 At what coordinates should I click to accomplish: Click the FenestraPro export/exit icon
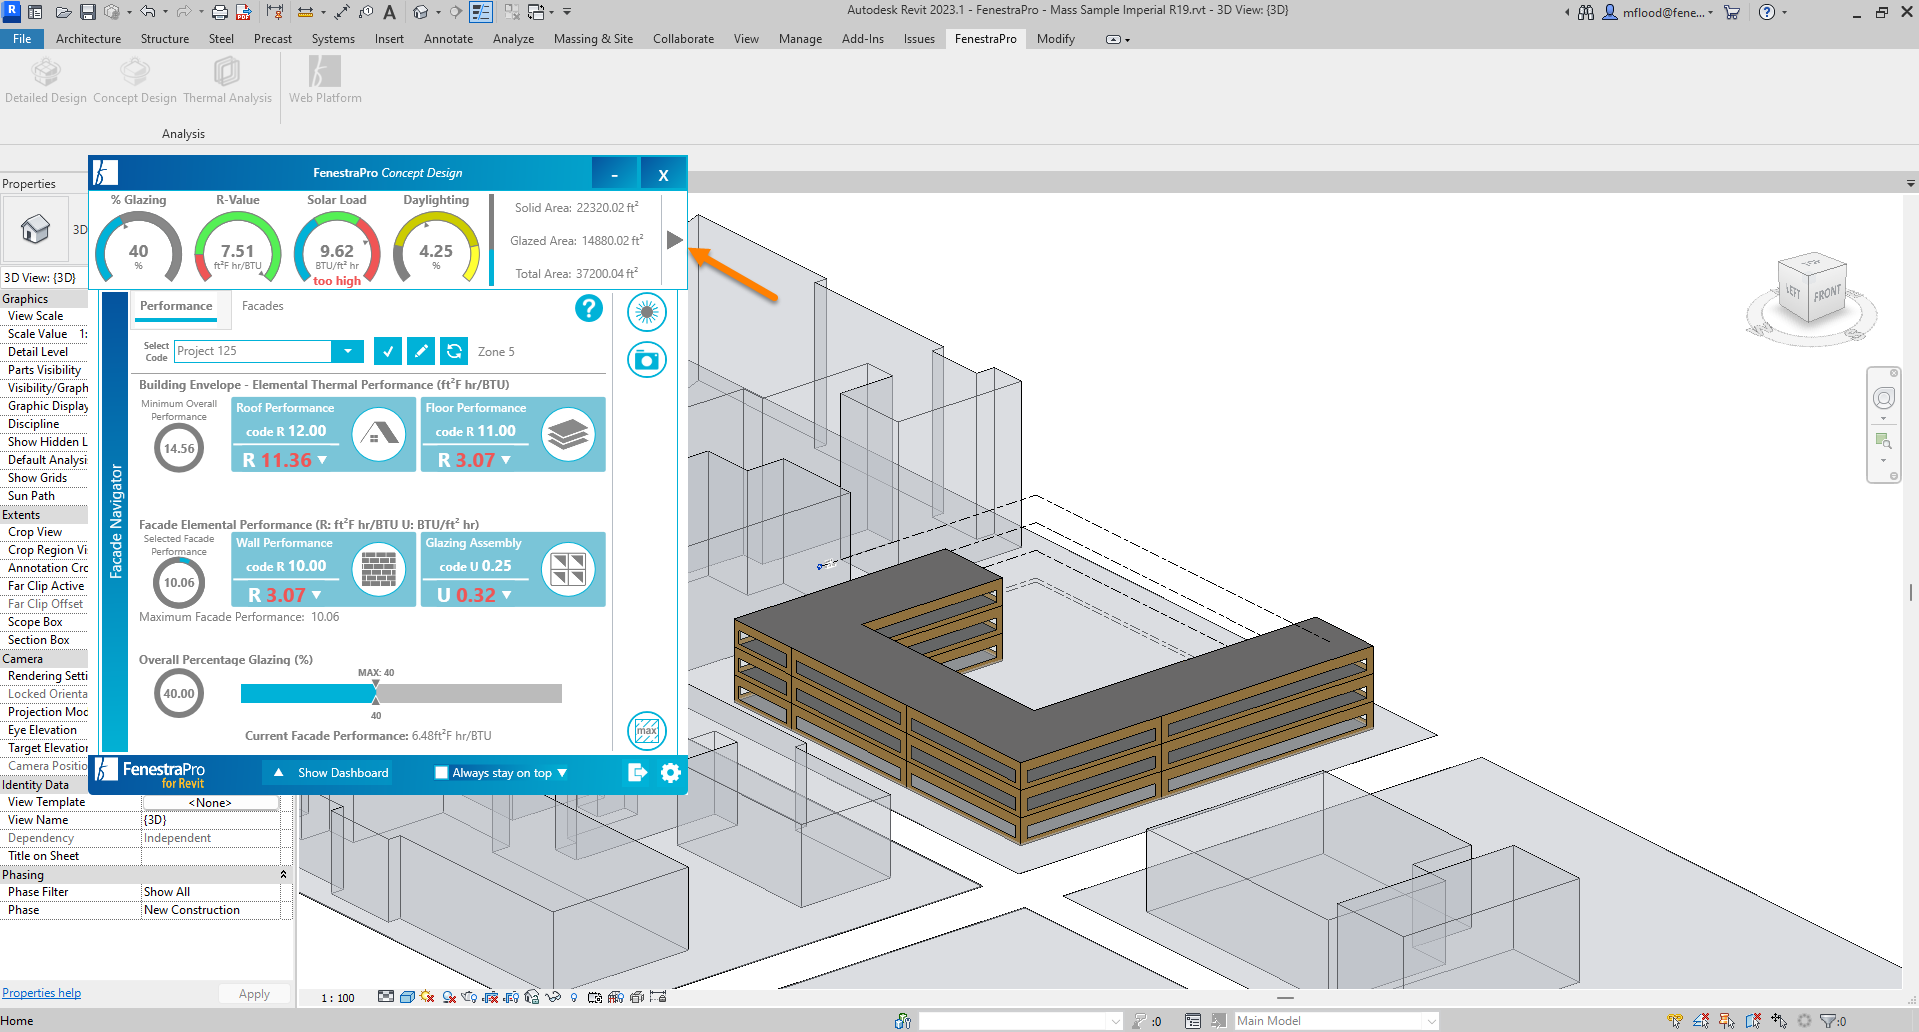pos(637,772)
